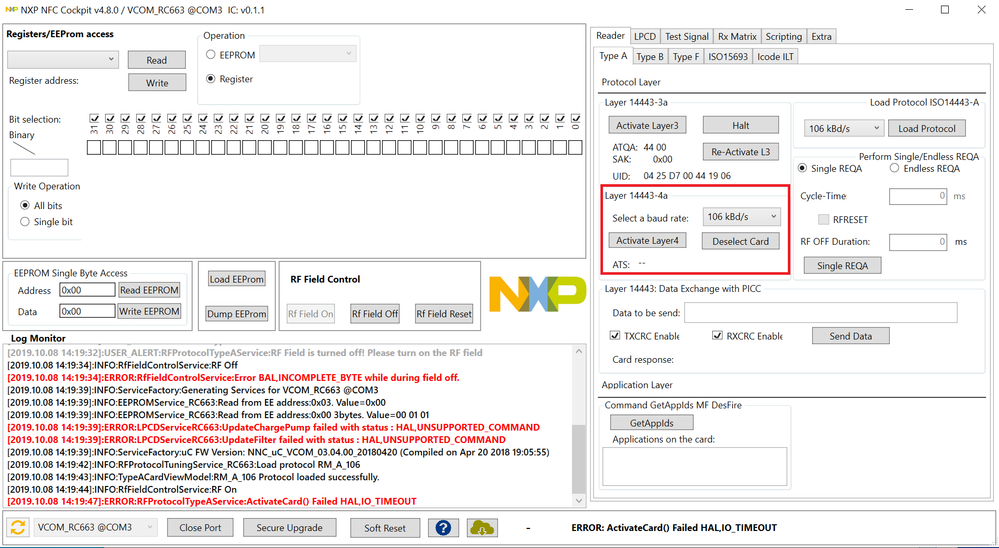Viewport: 999px width, 548px height.
Task: Click GetAppIds button
Action: [x=652, y=422]
